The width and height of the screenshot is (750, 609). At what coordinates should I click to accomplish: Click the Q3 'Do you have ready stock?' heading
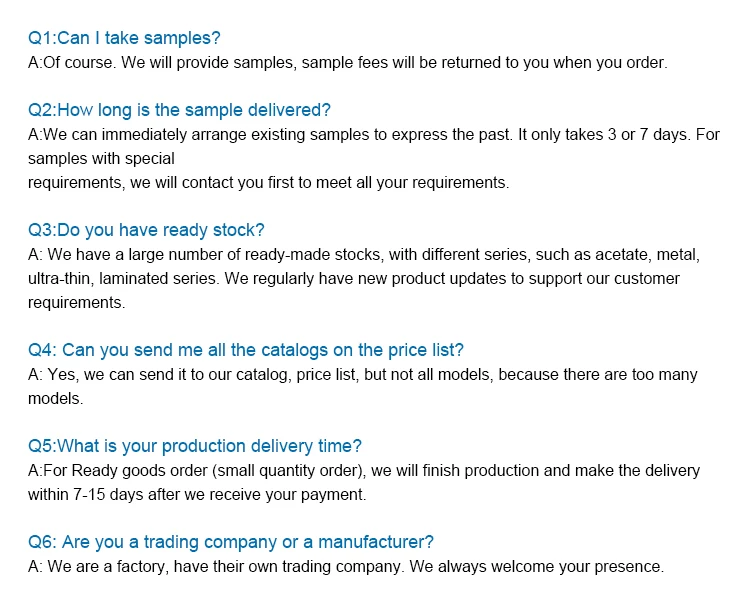pyautogui.click(x=146, y=230)
